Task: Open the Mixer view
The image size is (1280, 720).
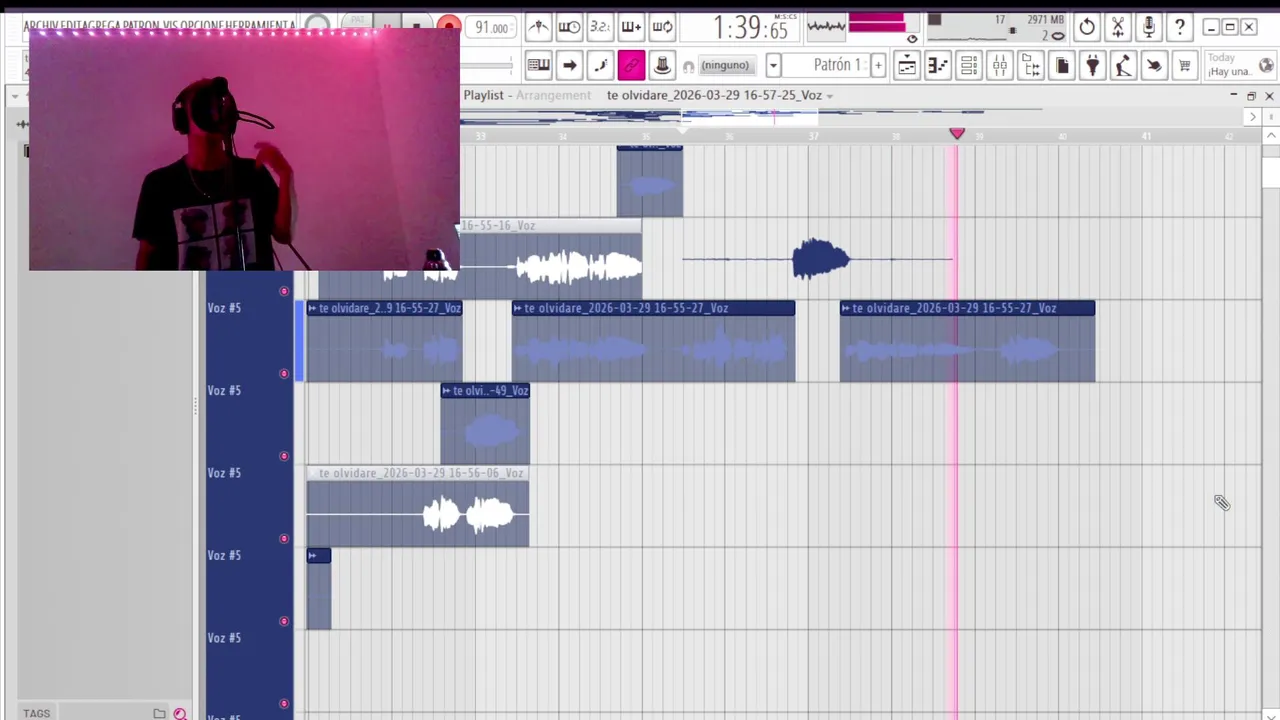Action: click(1000, 66)
